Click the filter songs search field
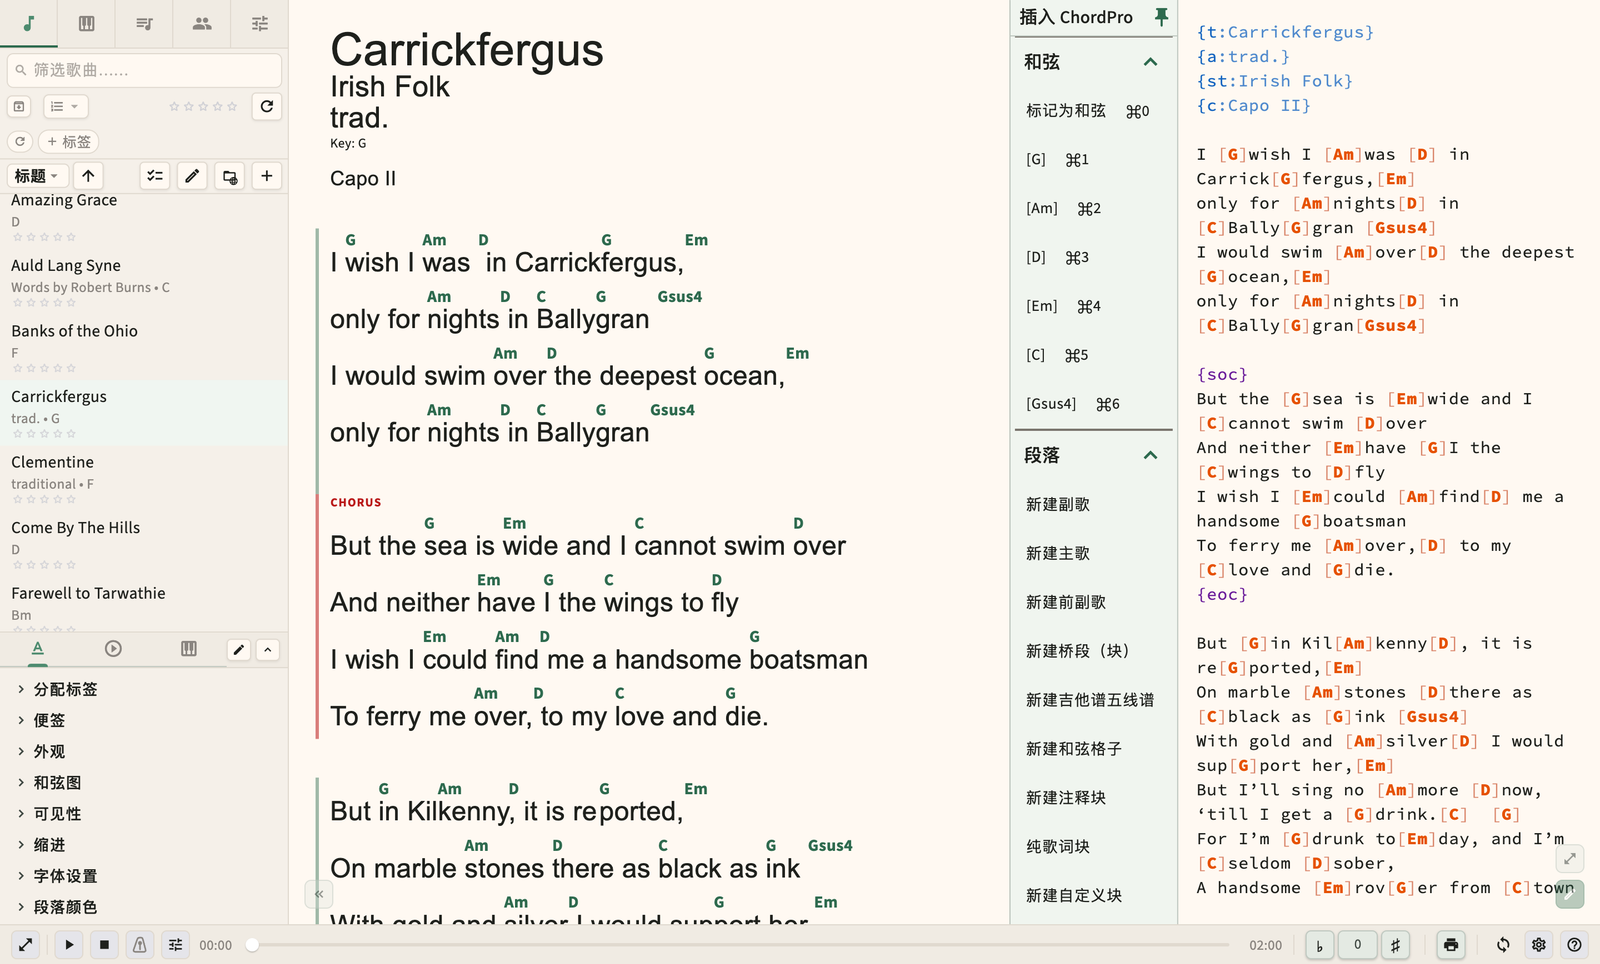1600x964 pixels. 145,70
